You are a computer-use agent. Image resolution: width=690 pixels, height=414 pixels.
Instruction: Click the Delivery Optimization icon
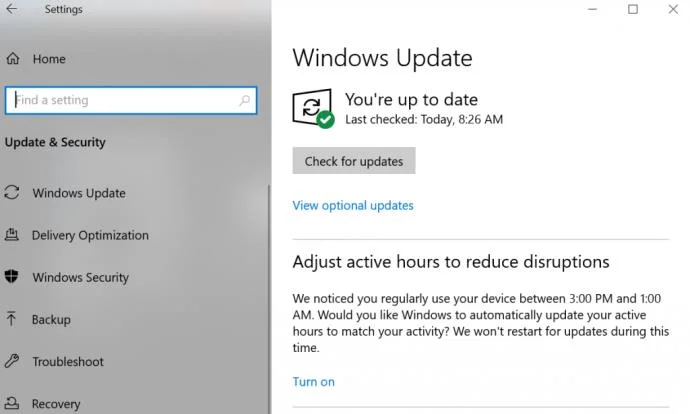click(11, 235)
